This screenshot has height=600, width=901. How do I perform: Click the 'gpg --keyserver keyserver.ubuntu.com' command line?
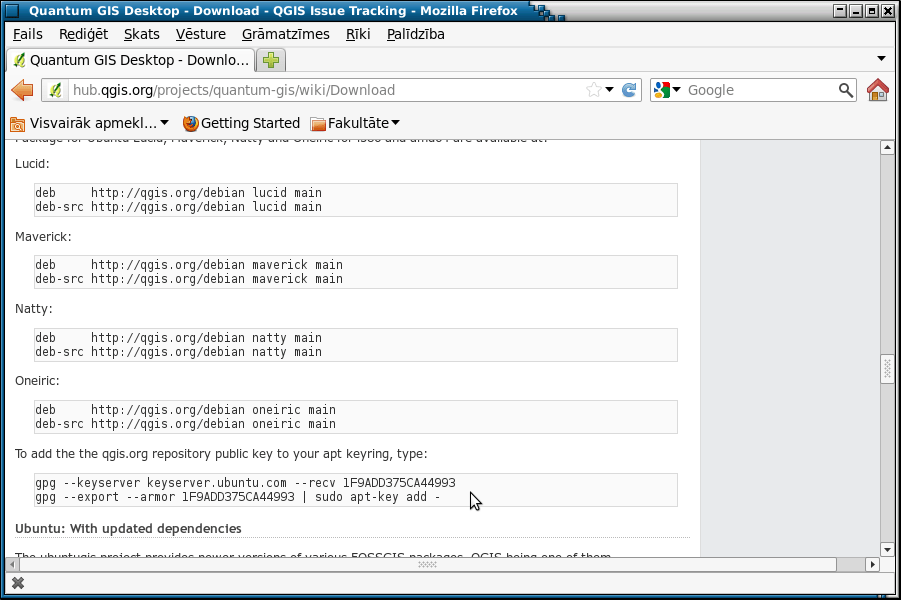(245, 483)
